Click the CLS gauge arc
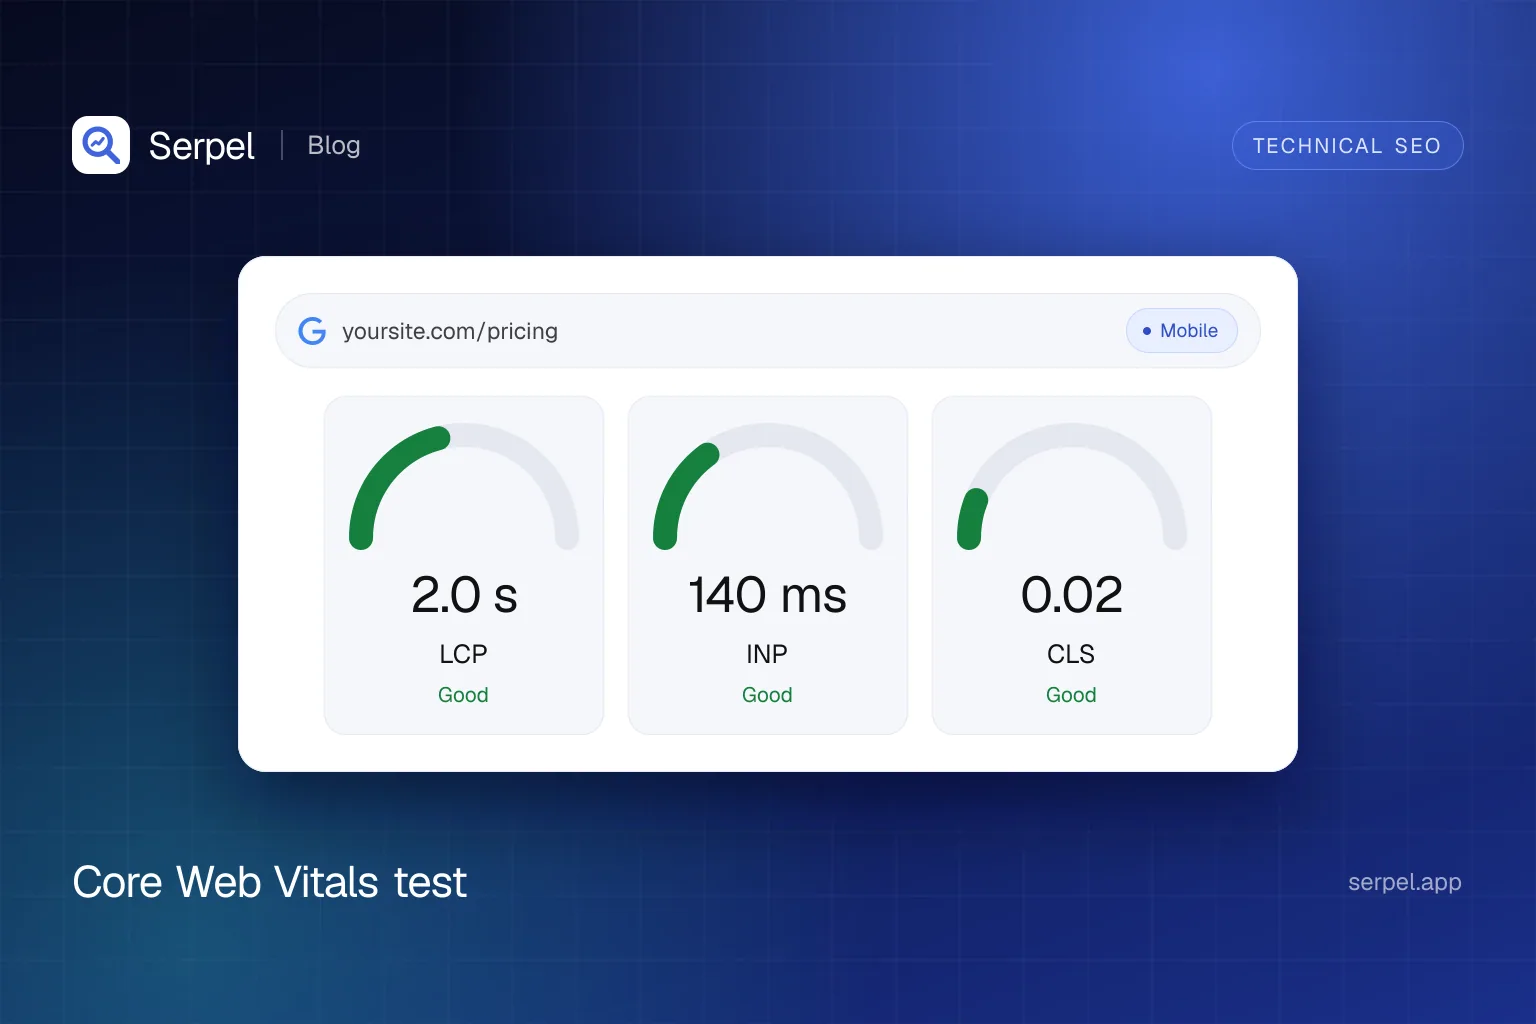Viewport: 1536px width, 1024px height. pyautogui.click(x=1072, y=487)
